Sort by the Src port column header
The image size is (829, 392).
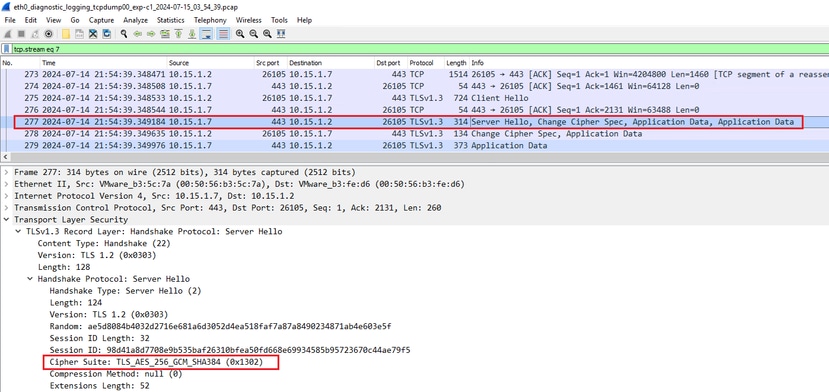click(271, 63)
